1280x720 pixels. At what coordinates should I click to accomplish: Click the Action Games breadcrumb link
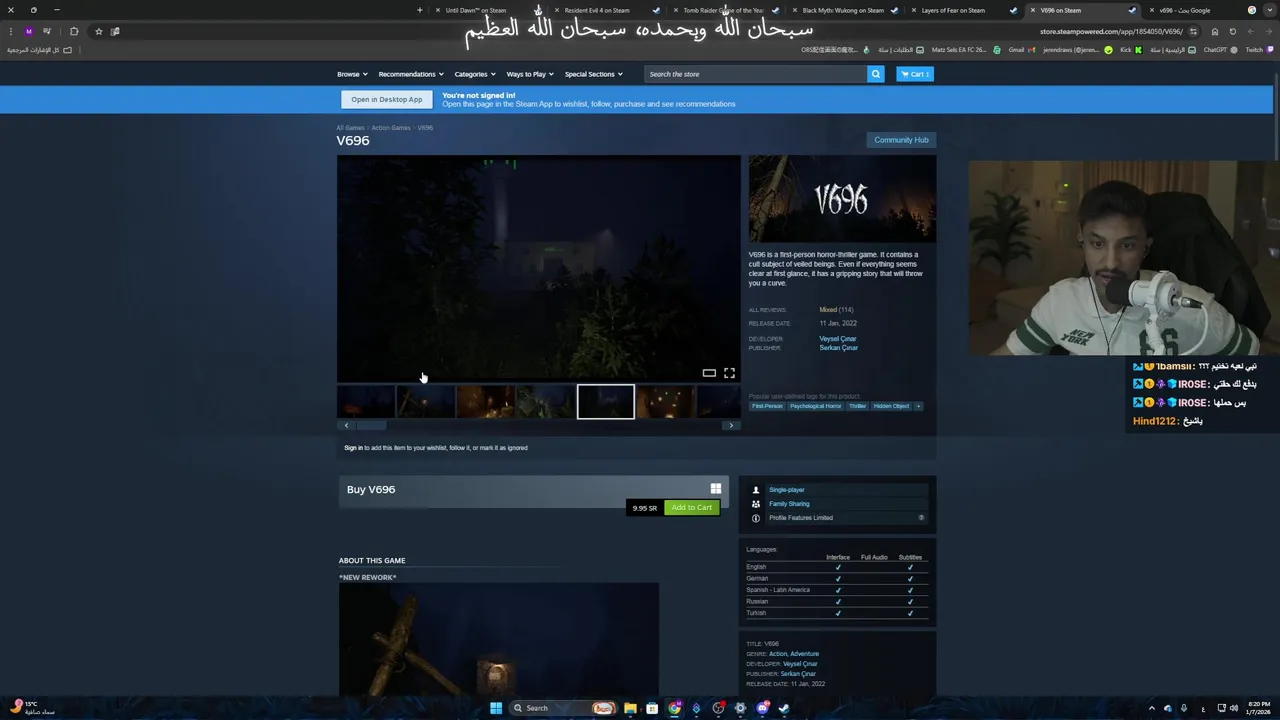tap(391, 128)
